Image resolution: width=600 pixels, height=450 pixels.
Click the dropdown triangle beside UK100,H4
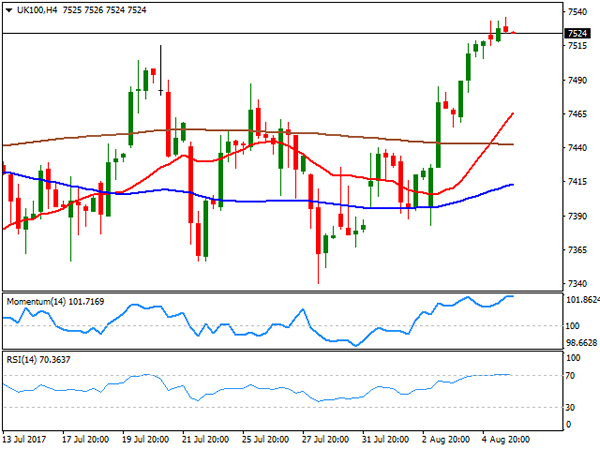[9, 10]
